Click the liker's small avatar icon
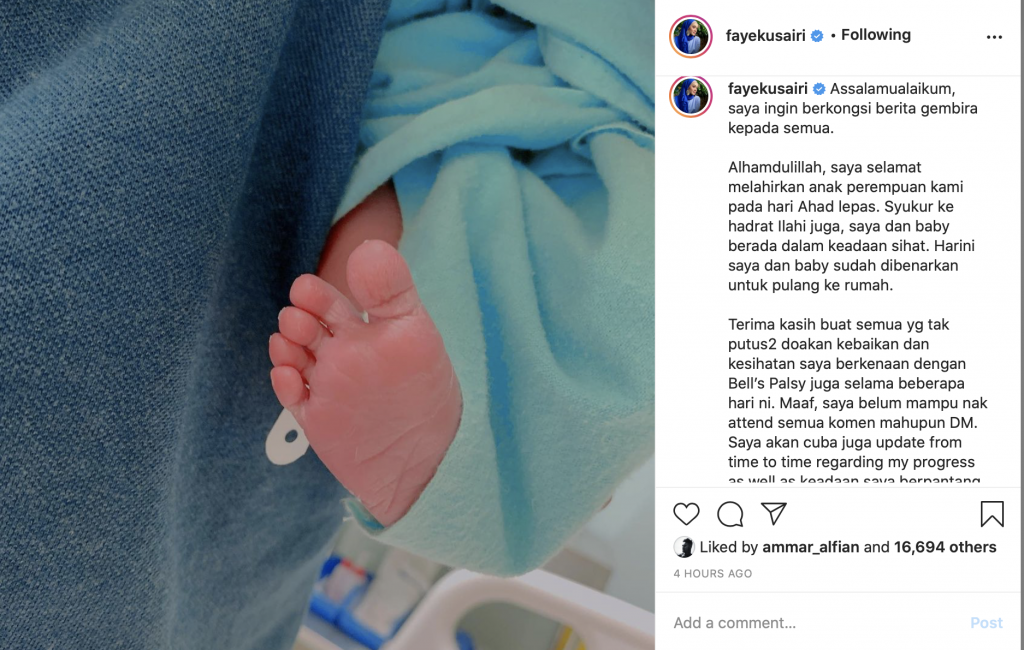 point(684,547)
